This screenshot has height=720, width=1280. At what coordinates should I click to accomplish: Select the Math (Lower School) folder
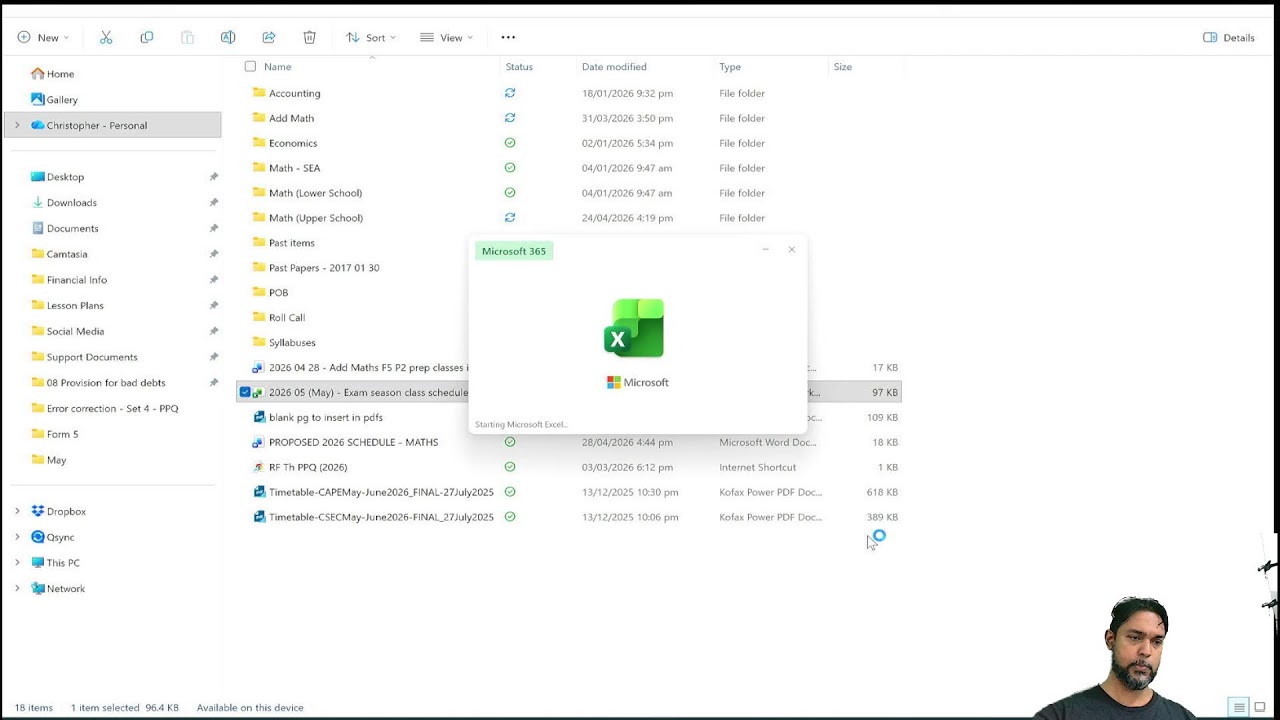[315, 193]
